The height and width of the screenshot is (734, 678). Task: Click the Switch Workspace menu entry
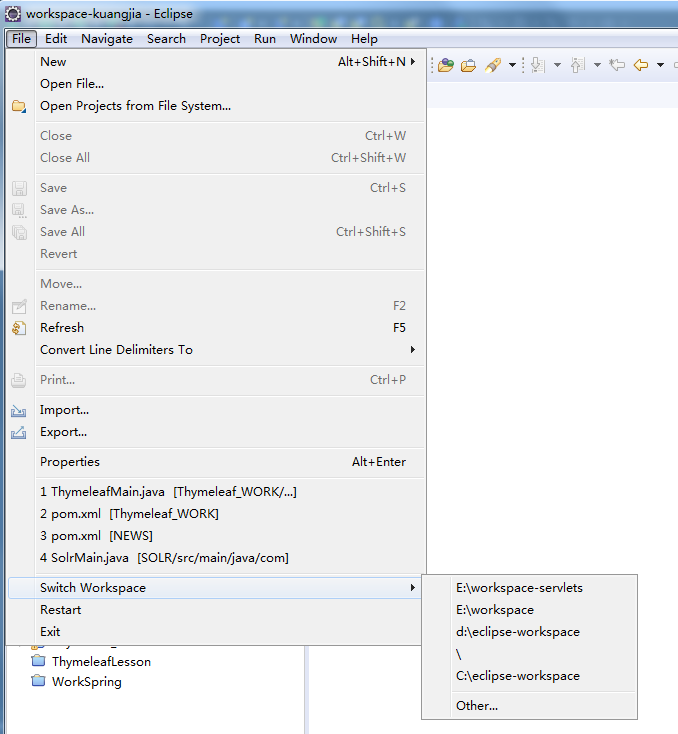[215, 587]
